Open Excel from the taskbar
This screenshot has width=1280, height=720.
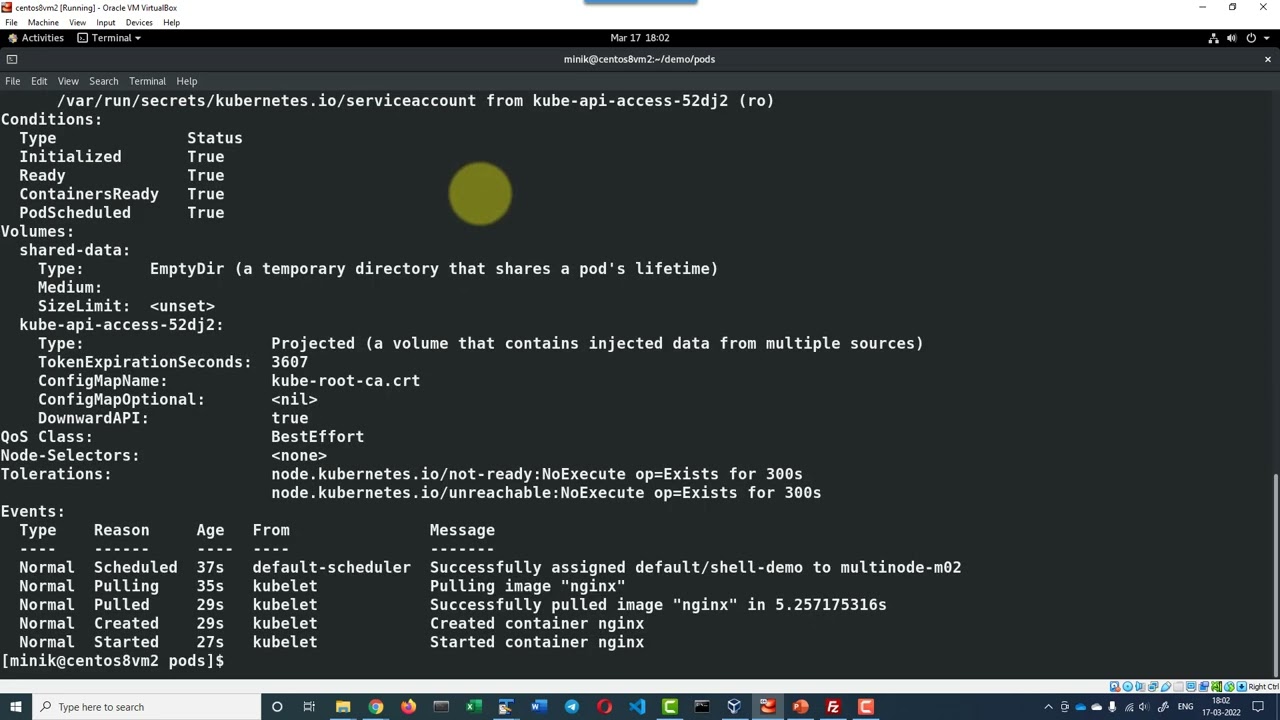pyautogui.click(x=473, y=707)
